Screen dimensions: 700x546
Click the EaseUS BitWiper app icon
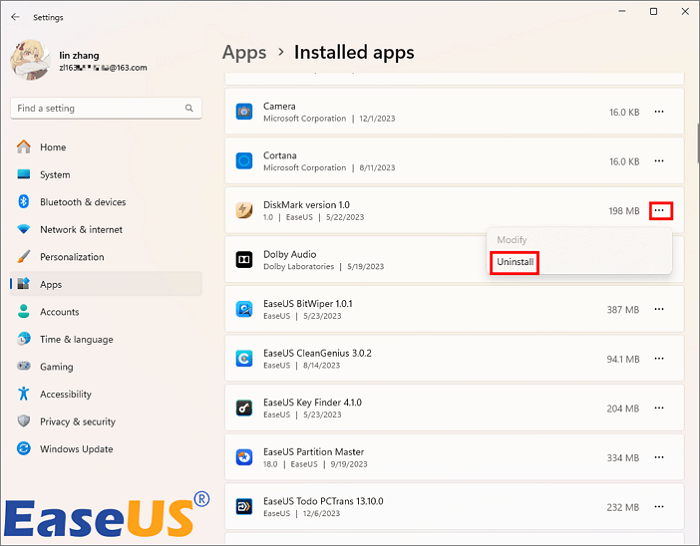pos(244,309)
